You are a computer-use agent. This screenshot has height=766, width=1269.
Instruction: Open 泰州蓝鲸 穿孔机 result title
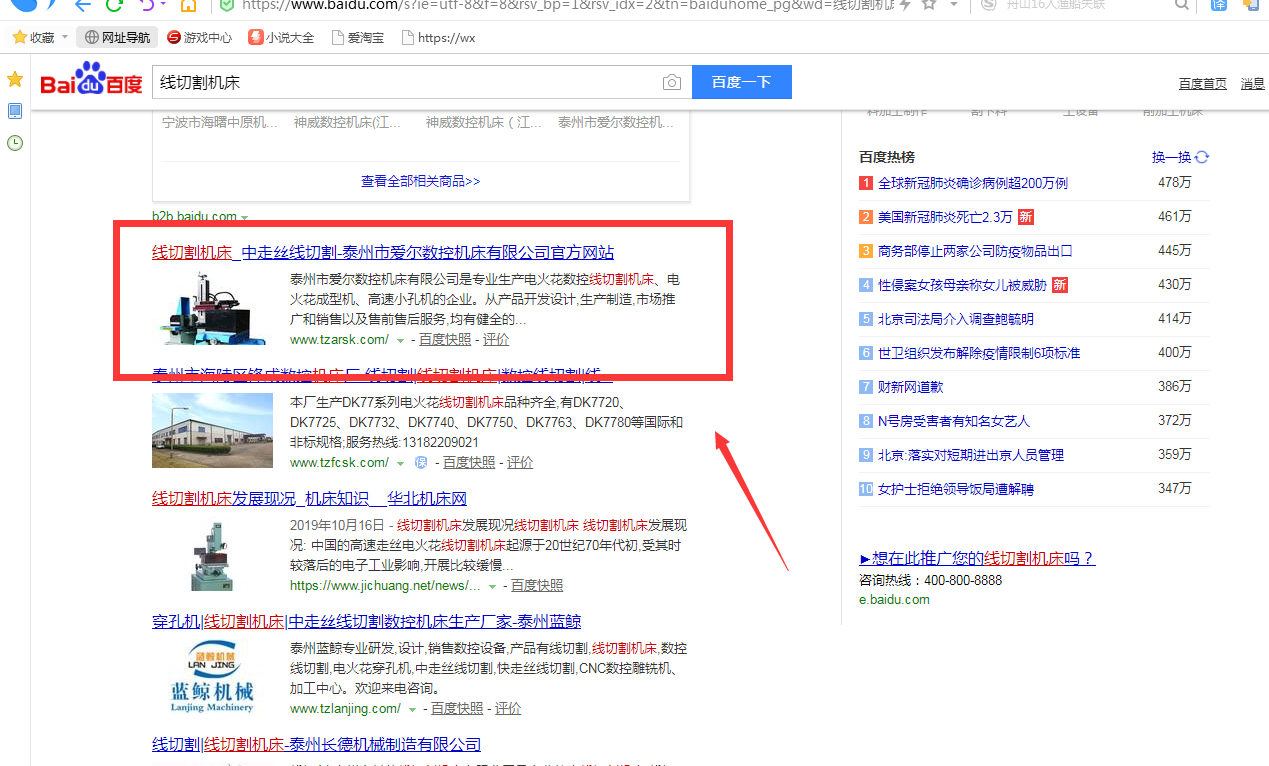(x=366, y=621)
